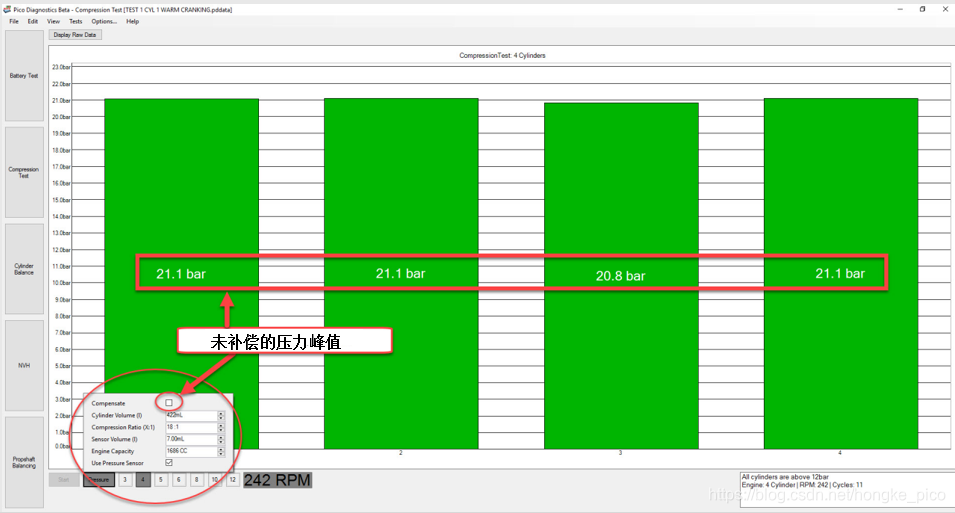Select 5 cylinders button

[161, 479]
